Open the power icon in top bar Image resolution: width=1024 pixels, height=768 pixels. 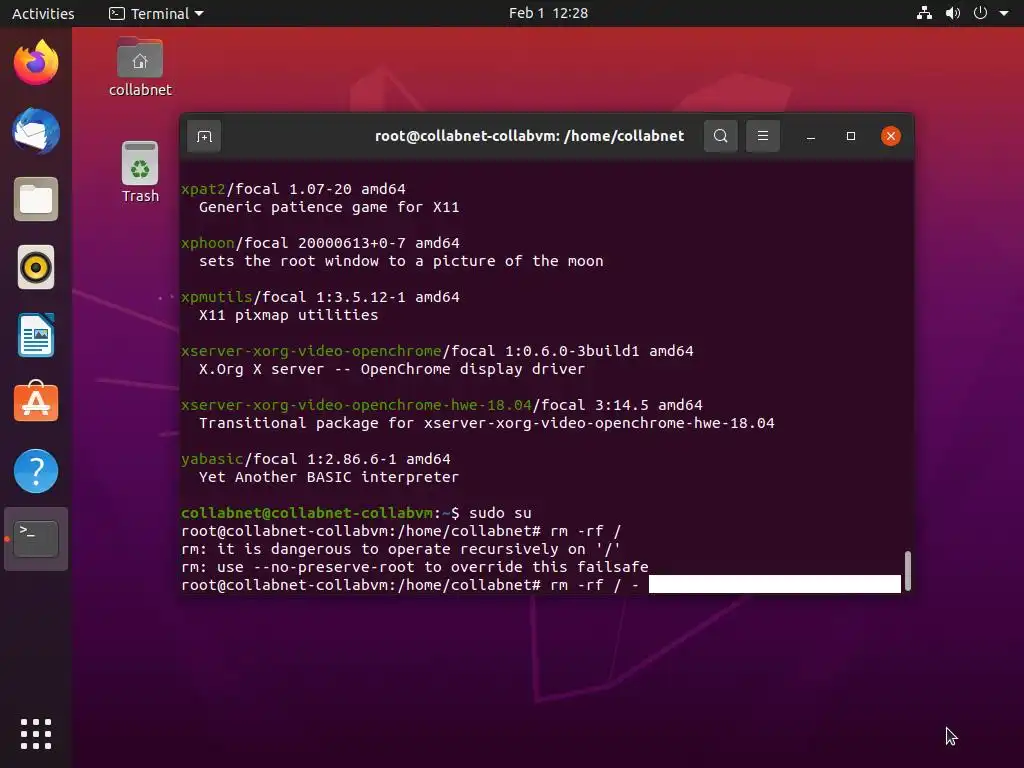[x=980, y=13]
